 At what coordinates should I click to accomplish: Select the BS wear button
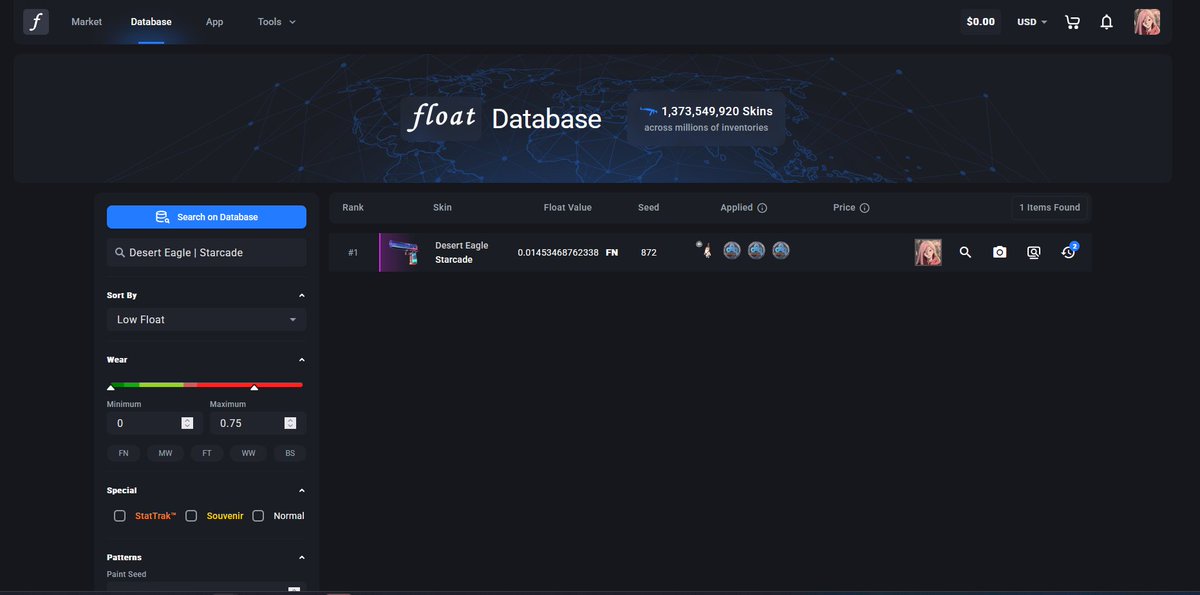[x=290, y=453]
